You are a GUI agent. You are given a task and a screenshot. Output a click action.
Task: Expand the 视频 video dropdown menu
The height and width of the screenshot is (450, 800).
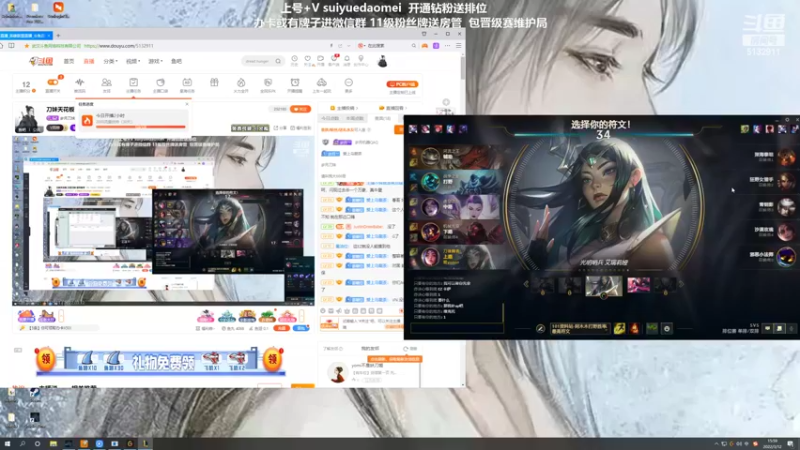coord(133,61)
